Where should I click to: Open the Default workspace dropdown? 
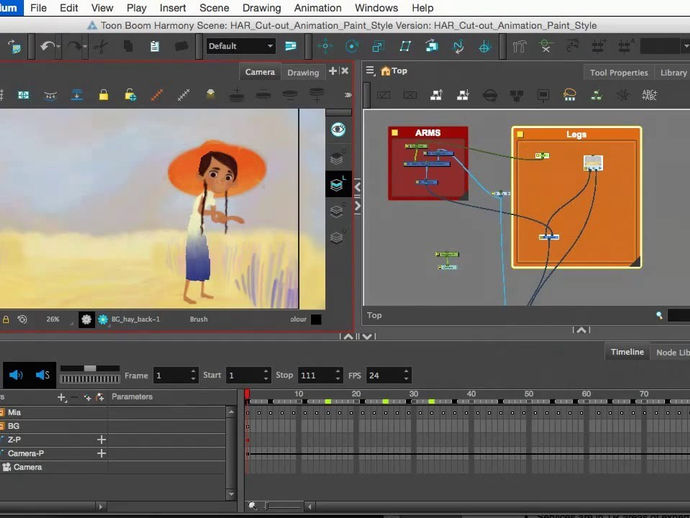click(x=241, y=46)
